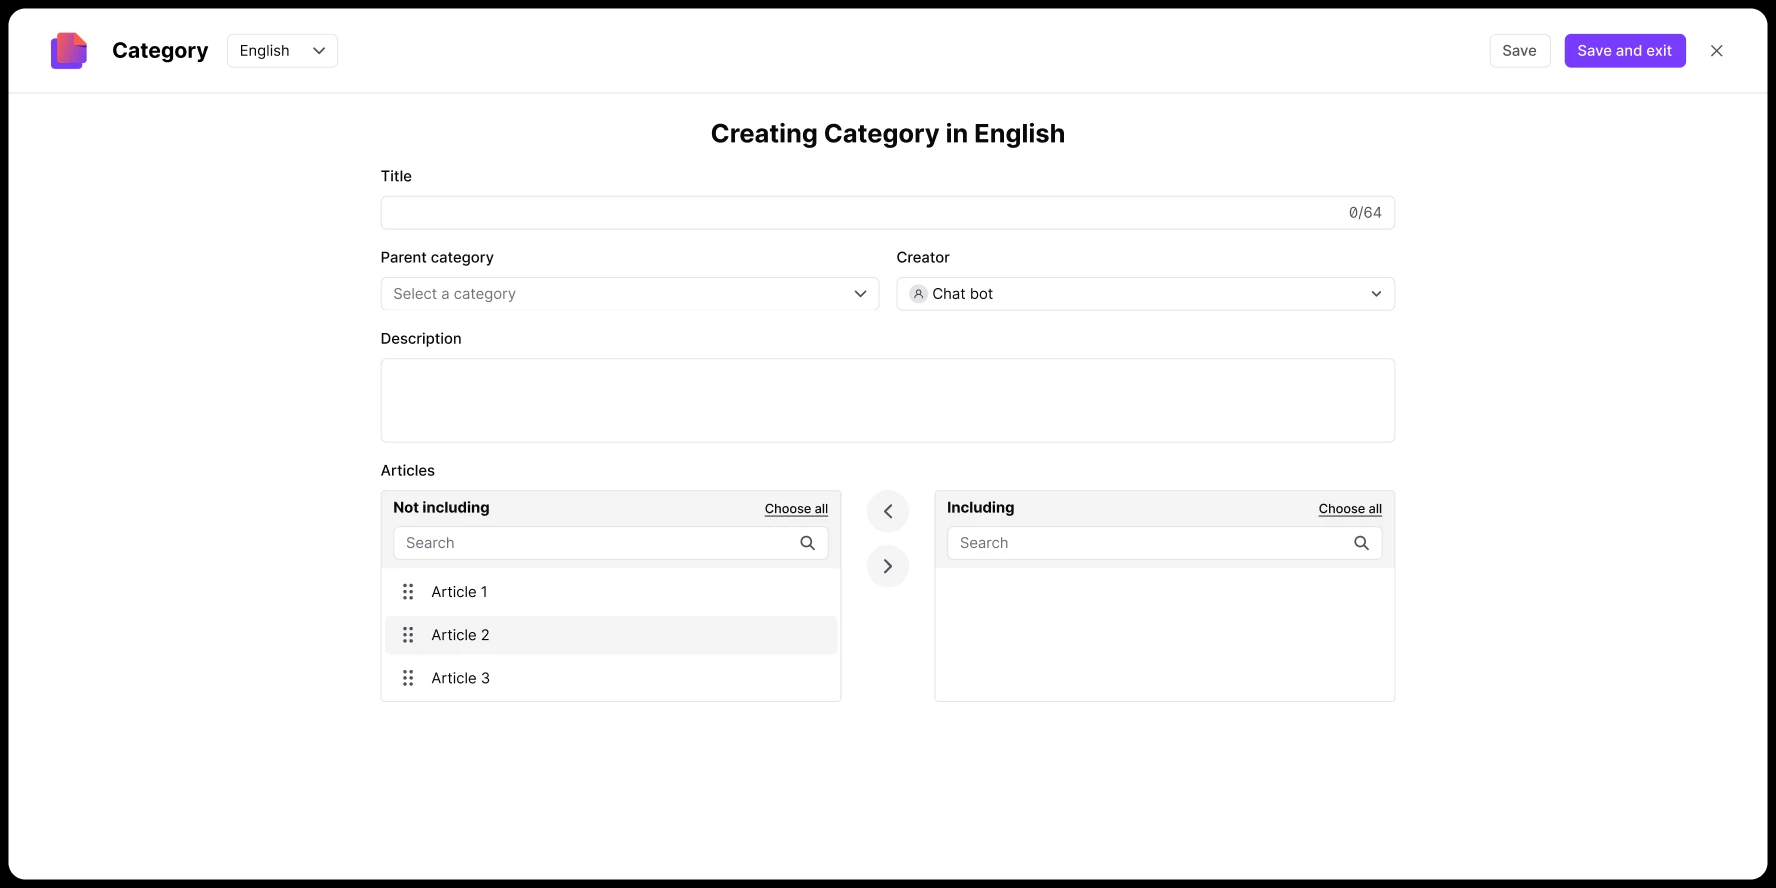Open the Parent category dropdown

point(630,294)
